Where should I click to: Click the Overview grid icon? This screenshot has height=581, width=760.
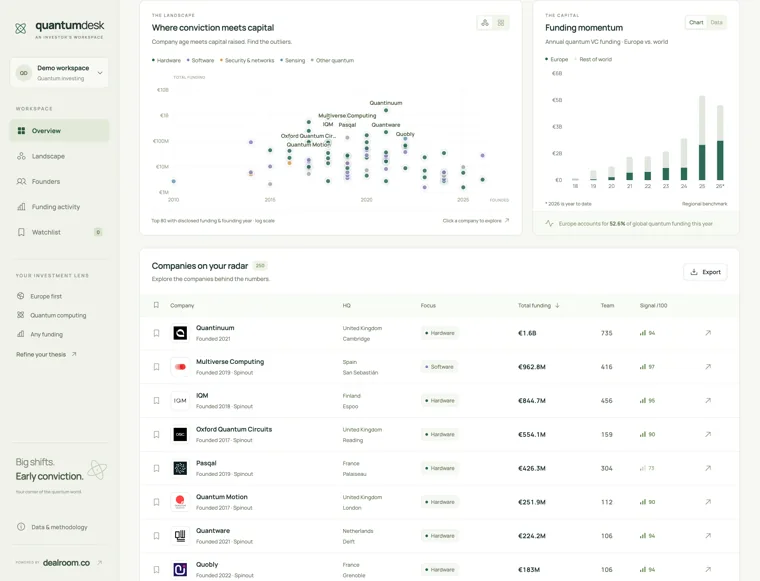21,131
